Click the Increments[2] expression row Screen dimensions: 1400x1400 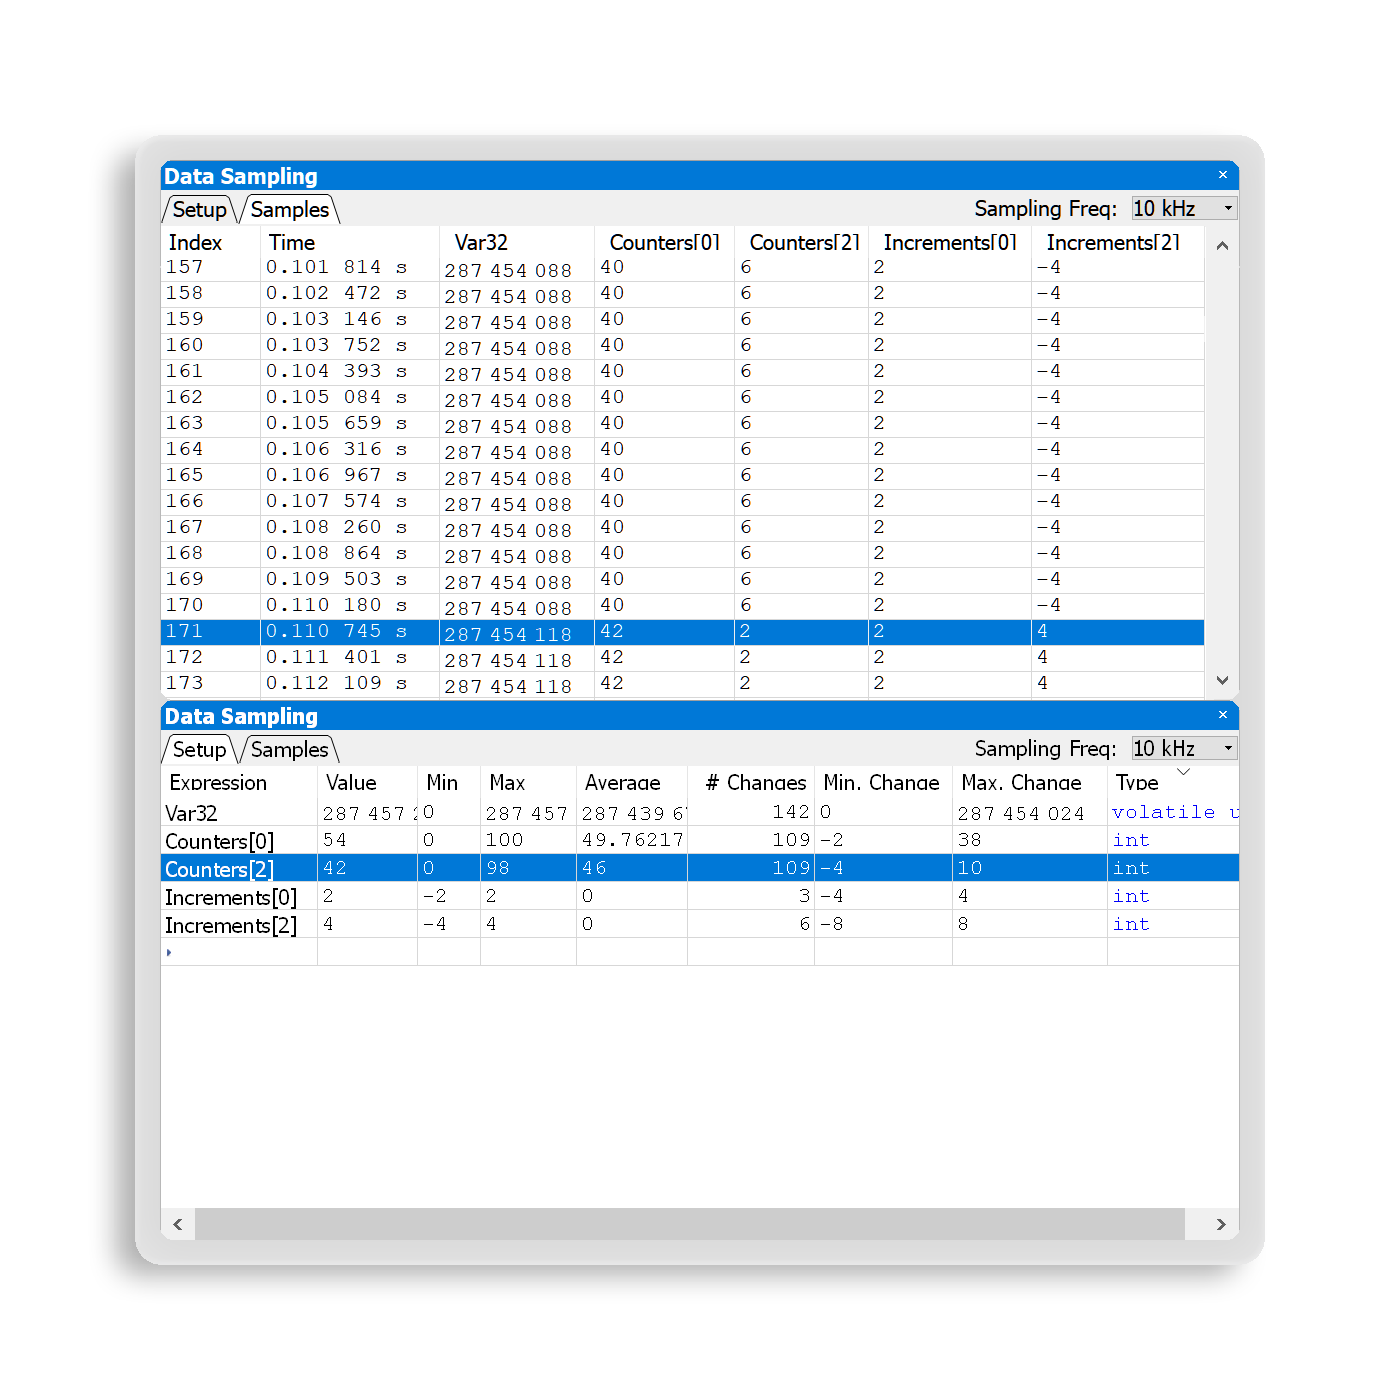click(230, 925)
